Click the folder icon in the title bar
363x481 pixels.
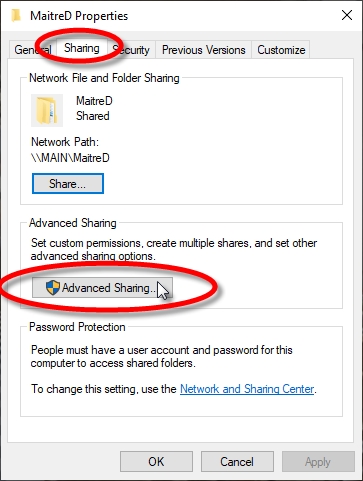click(16, 16)
